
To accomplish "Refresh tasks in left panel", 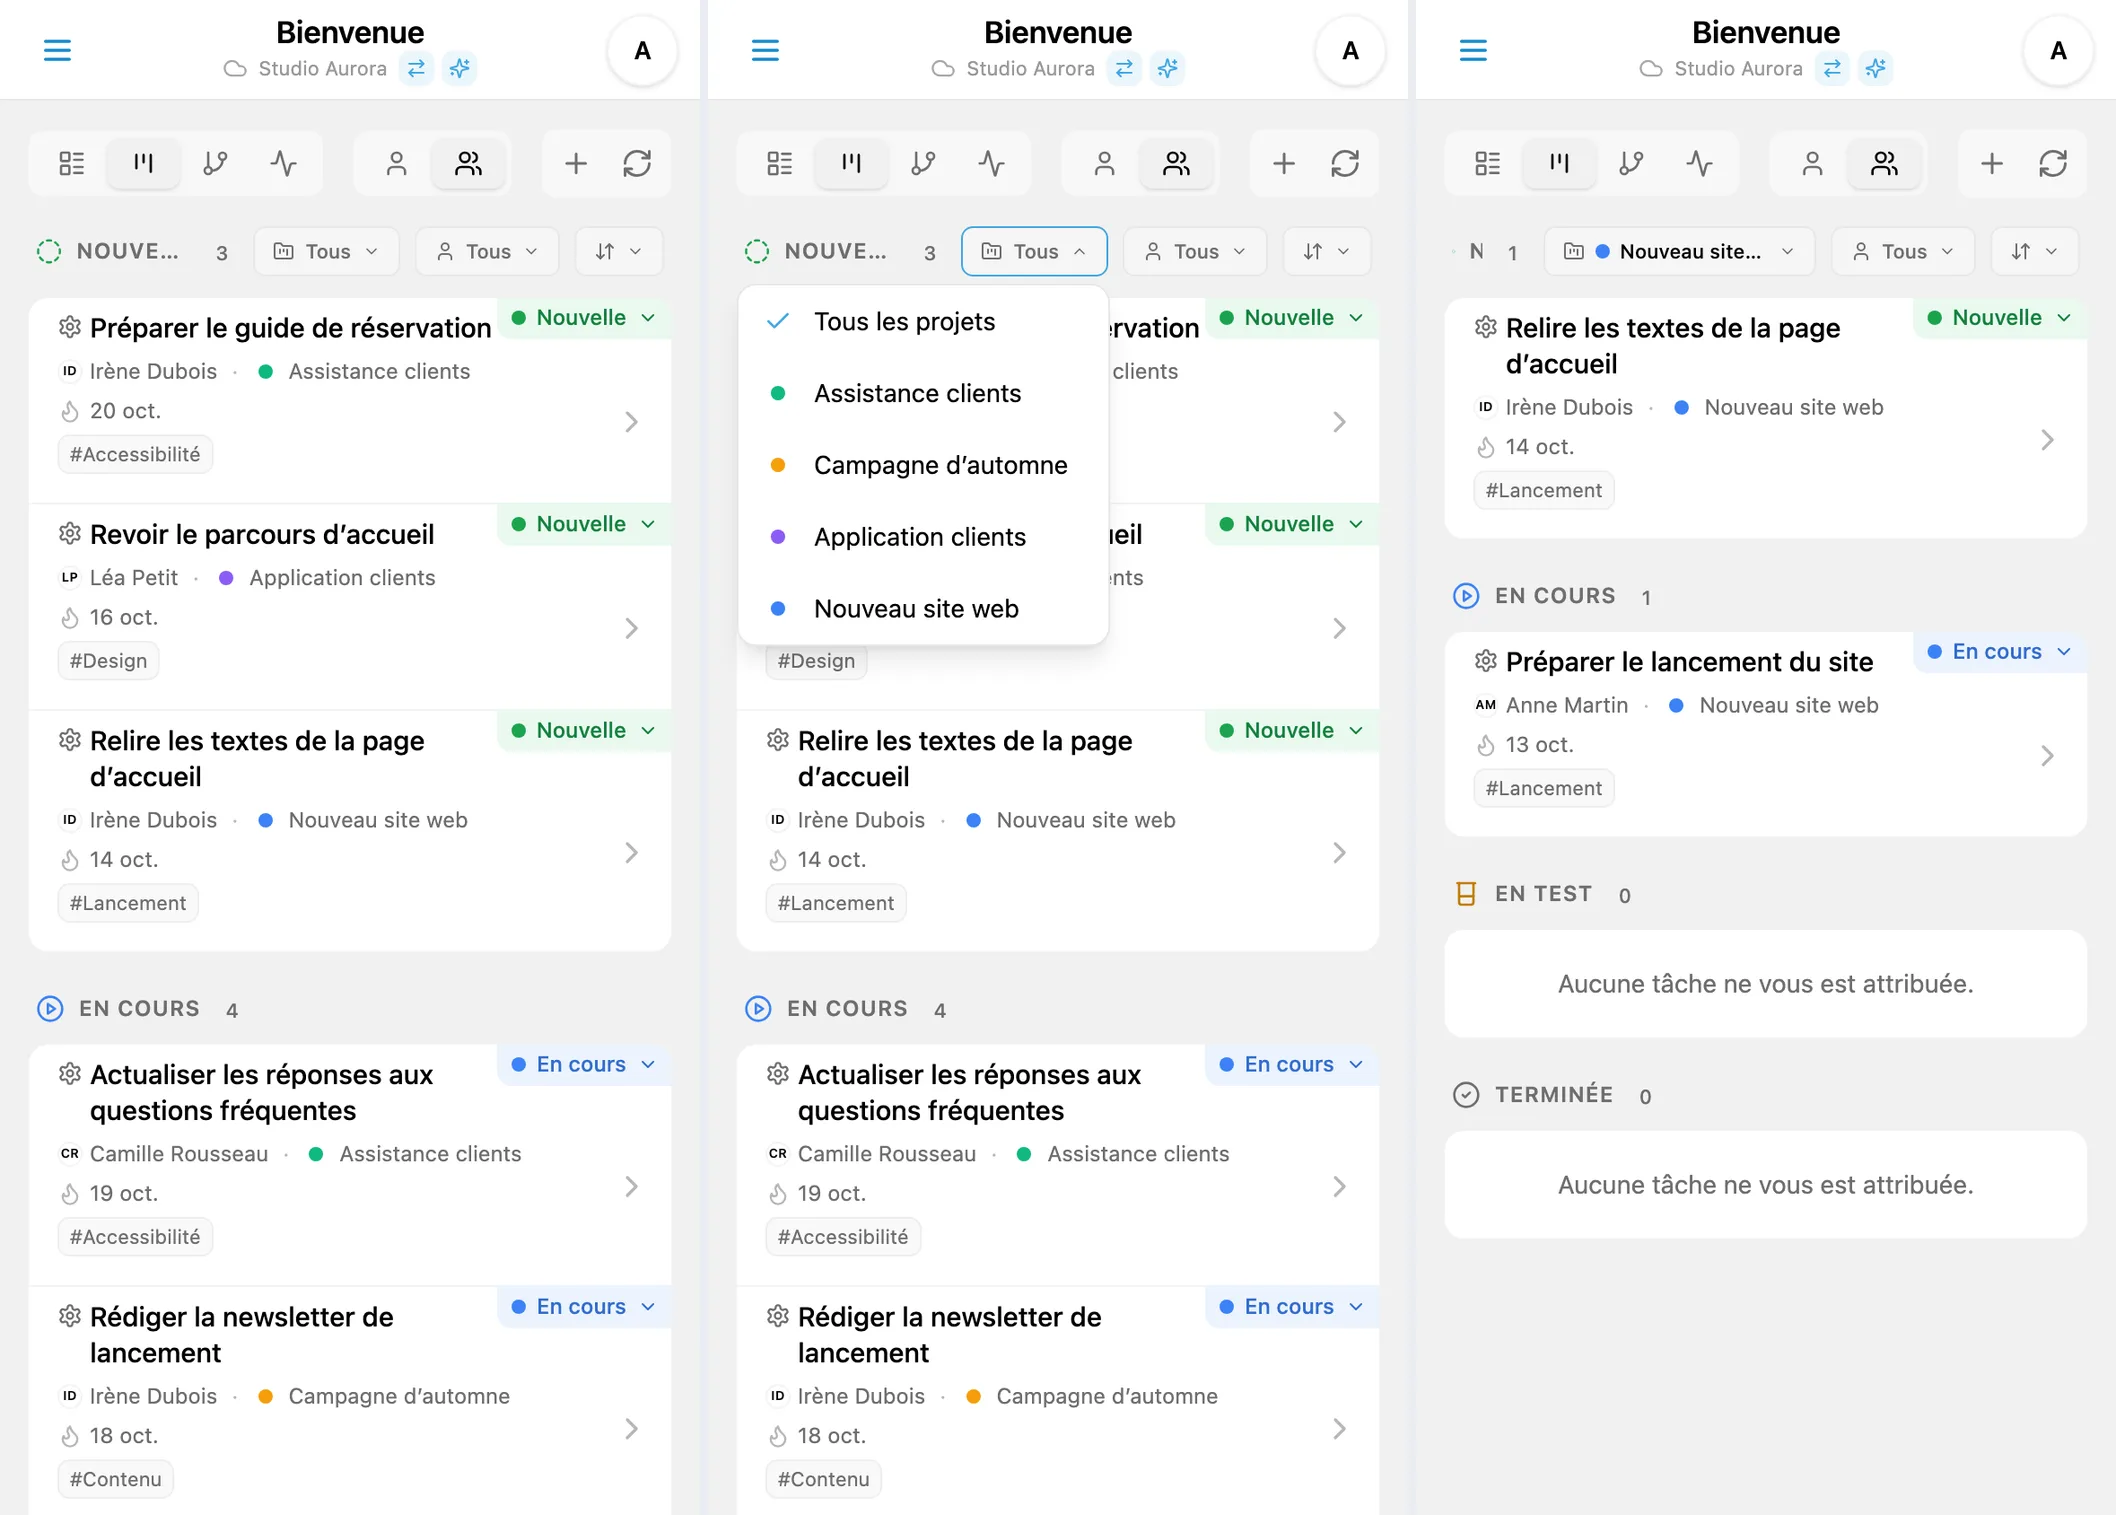I will (x=637, y=163).
